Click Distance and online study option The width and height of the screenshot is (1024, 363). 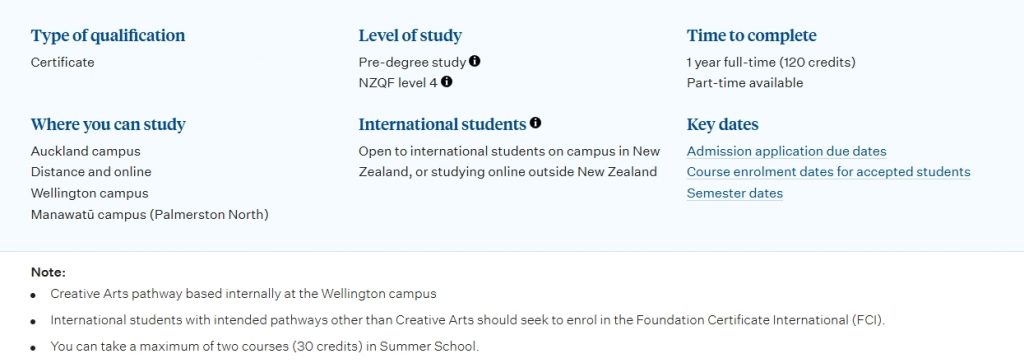click(x=91, y=172)
